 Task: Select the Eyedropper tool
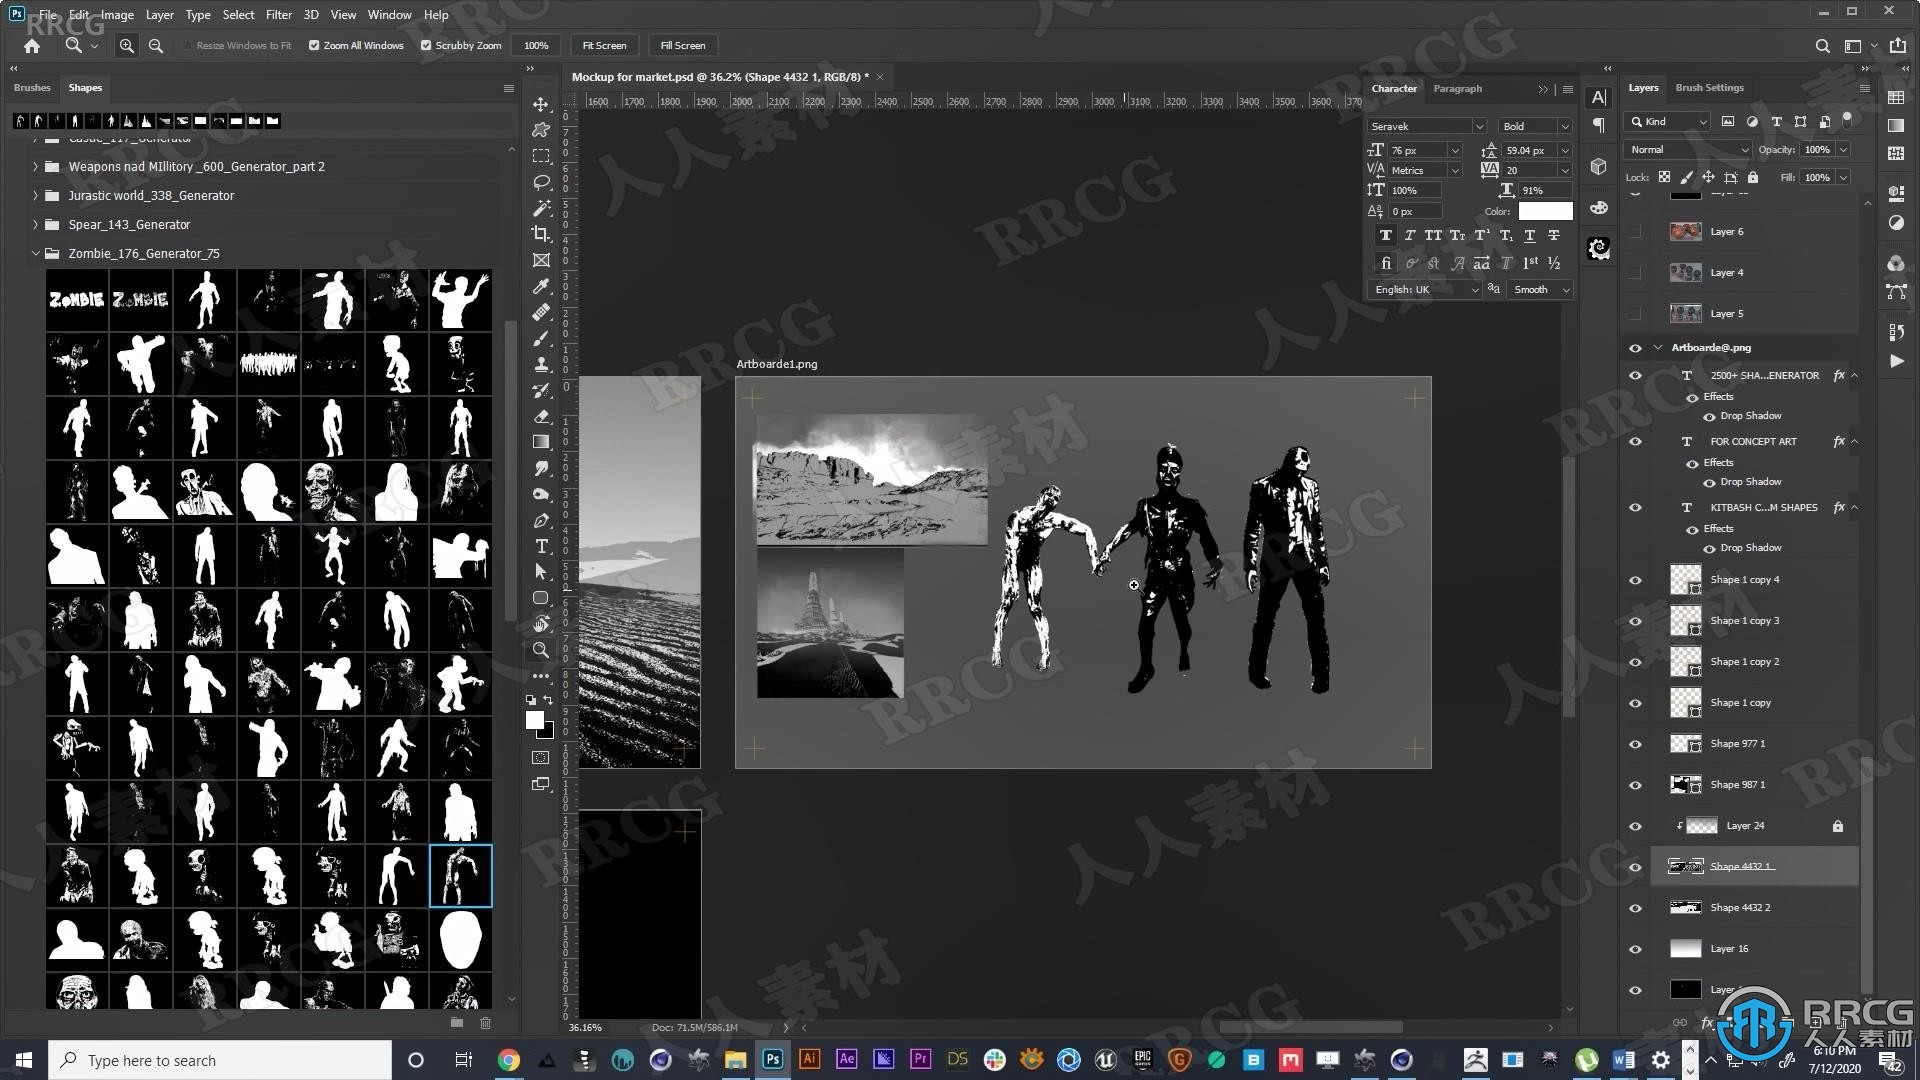click(x=542, y=286)
